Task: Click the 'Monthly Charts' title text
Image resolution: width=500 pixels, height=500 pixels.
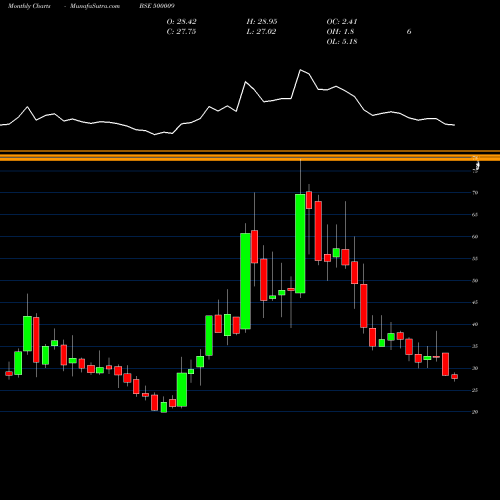Action: 29,6
